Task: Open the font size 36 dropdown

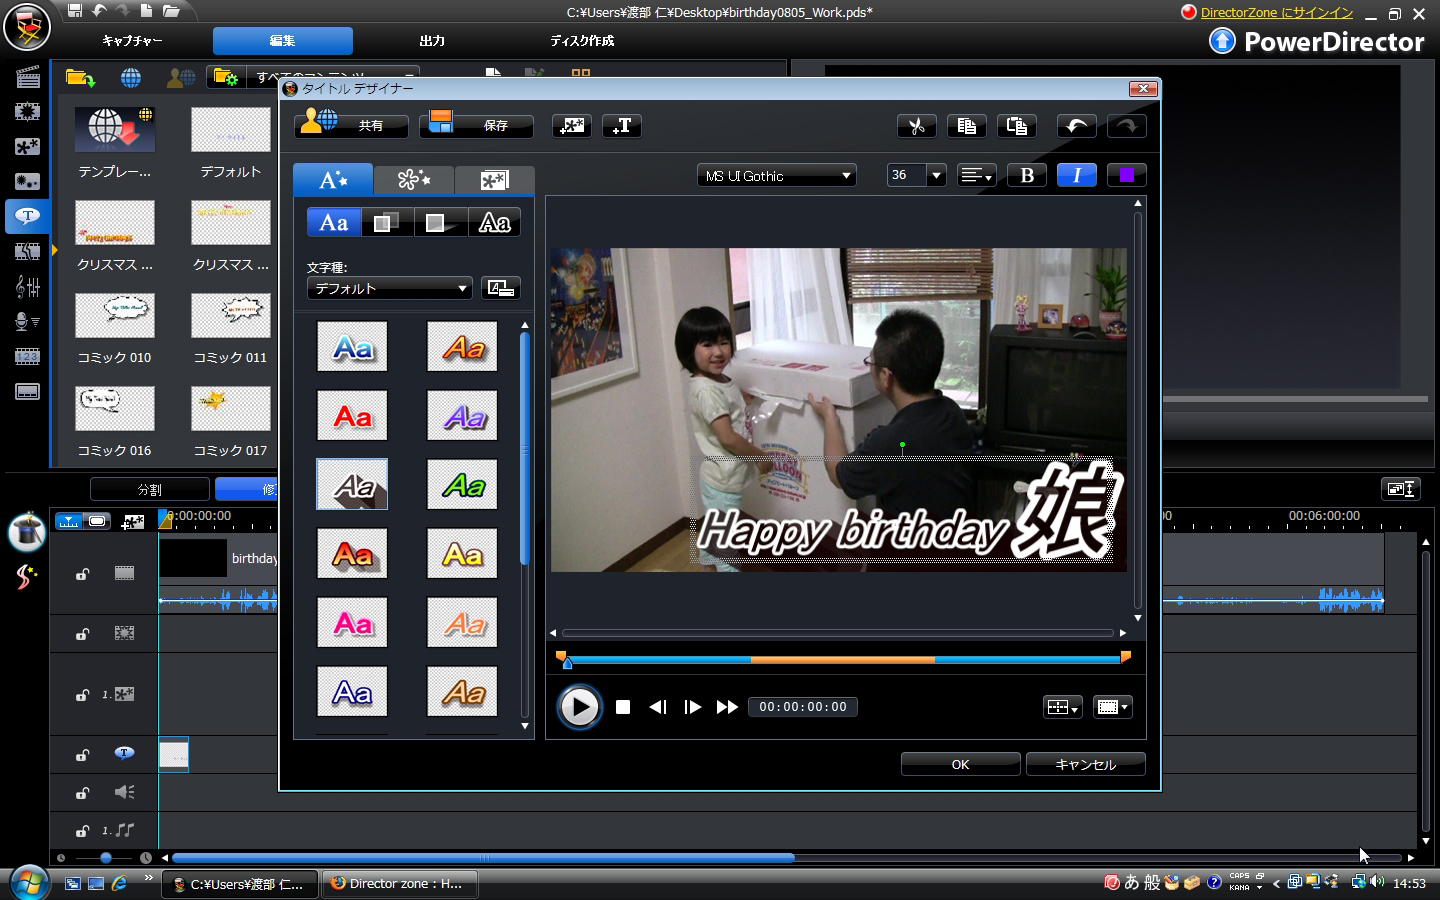Action: pos(937,176)
